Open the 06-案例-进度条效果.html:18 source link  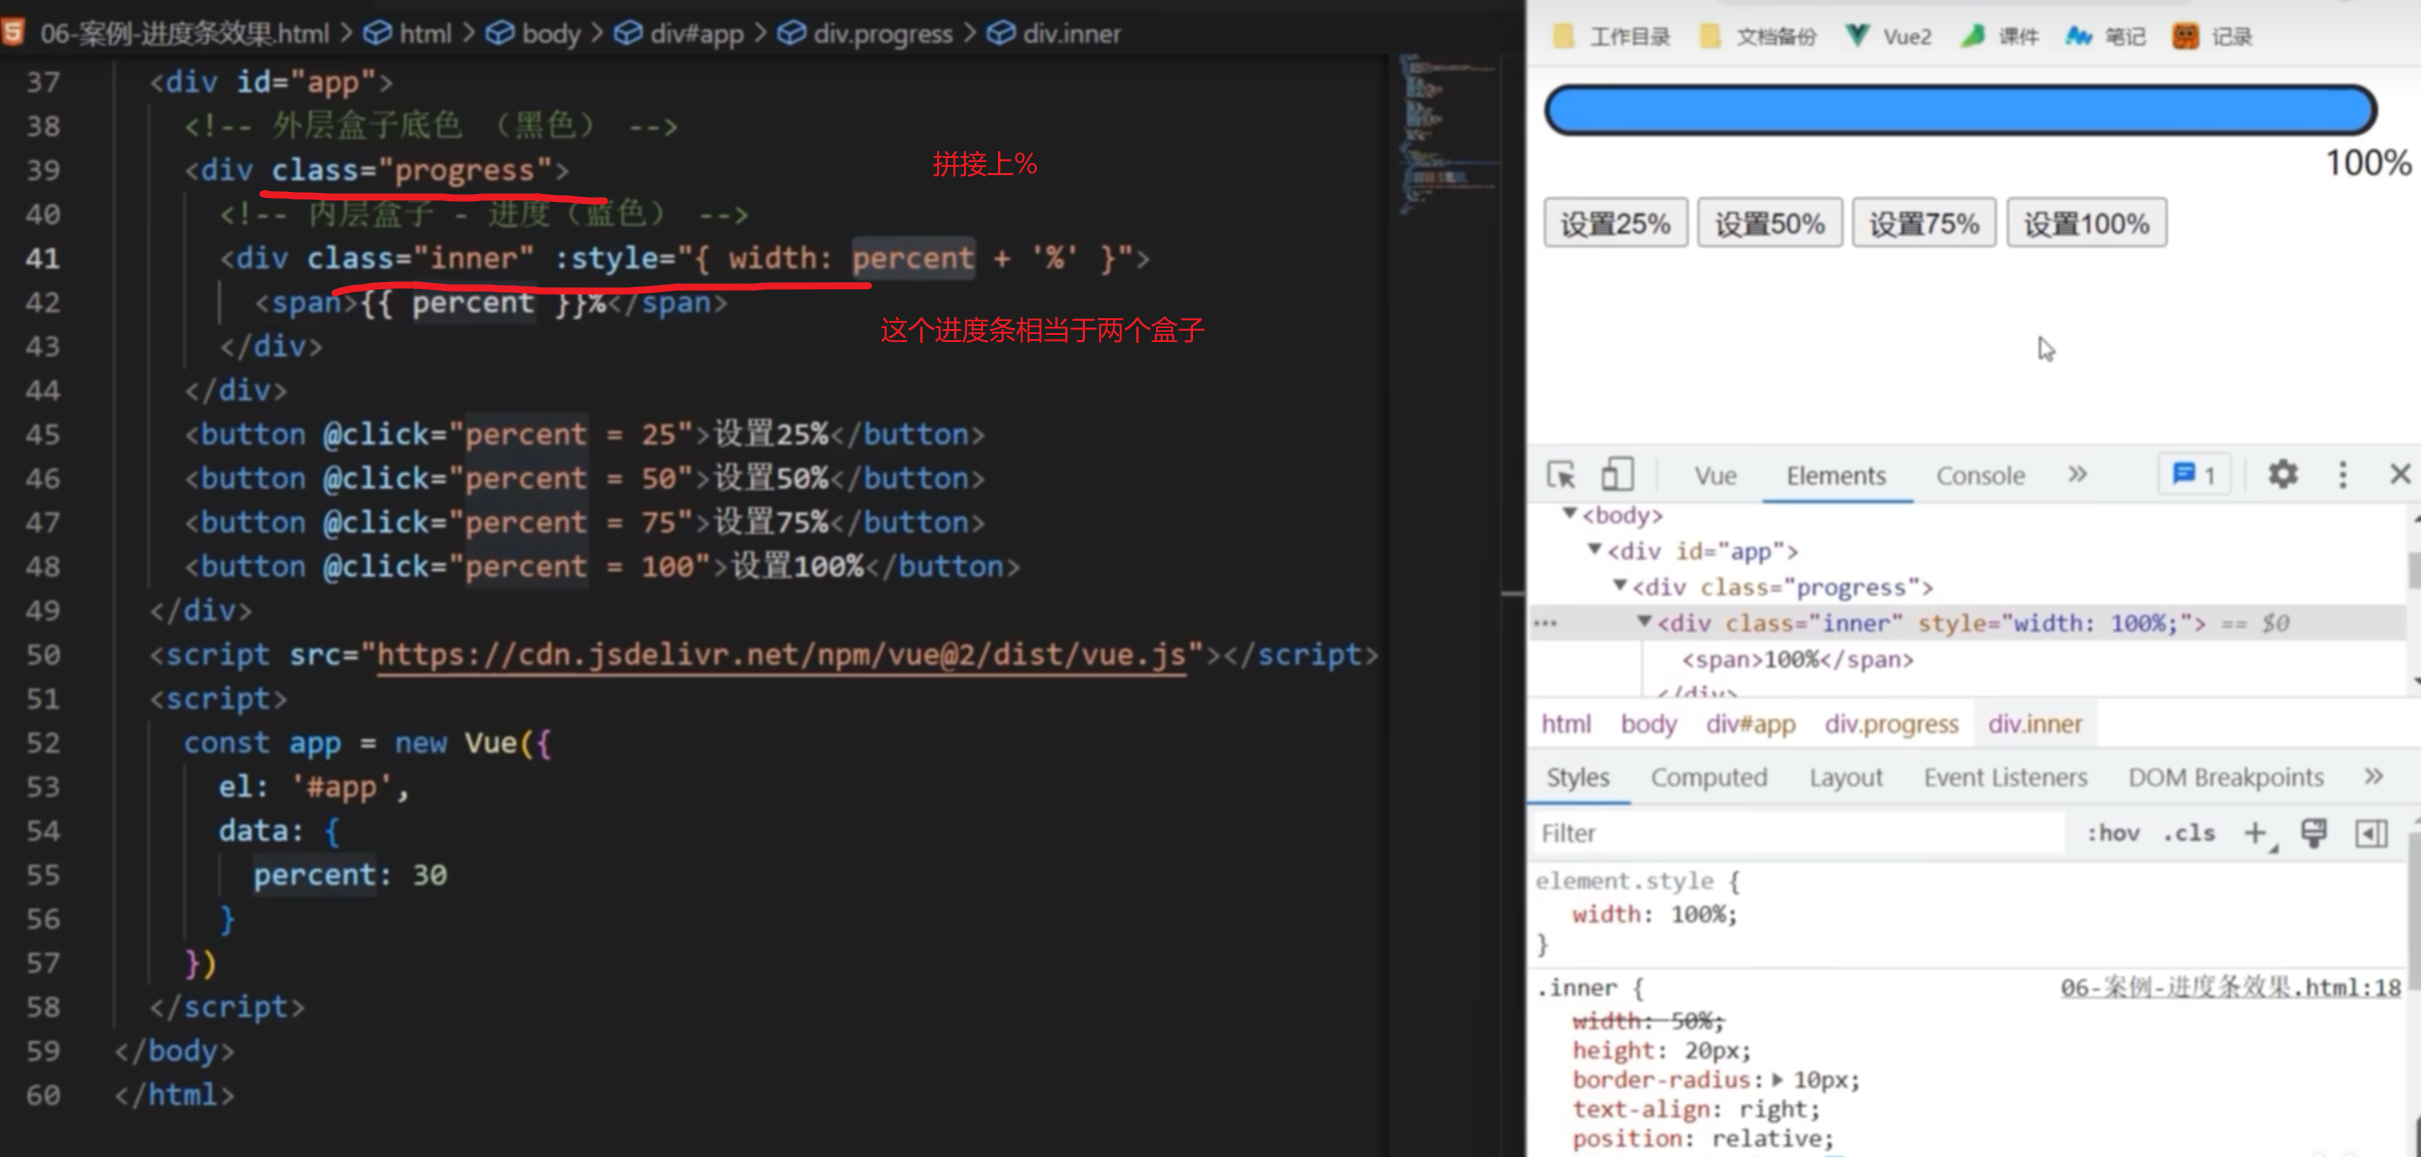coord(2229,988)
